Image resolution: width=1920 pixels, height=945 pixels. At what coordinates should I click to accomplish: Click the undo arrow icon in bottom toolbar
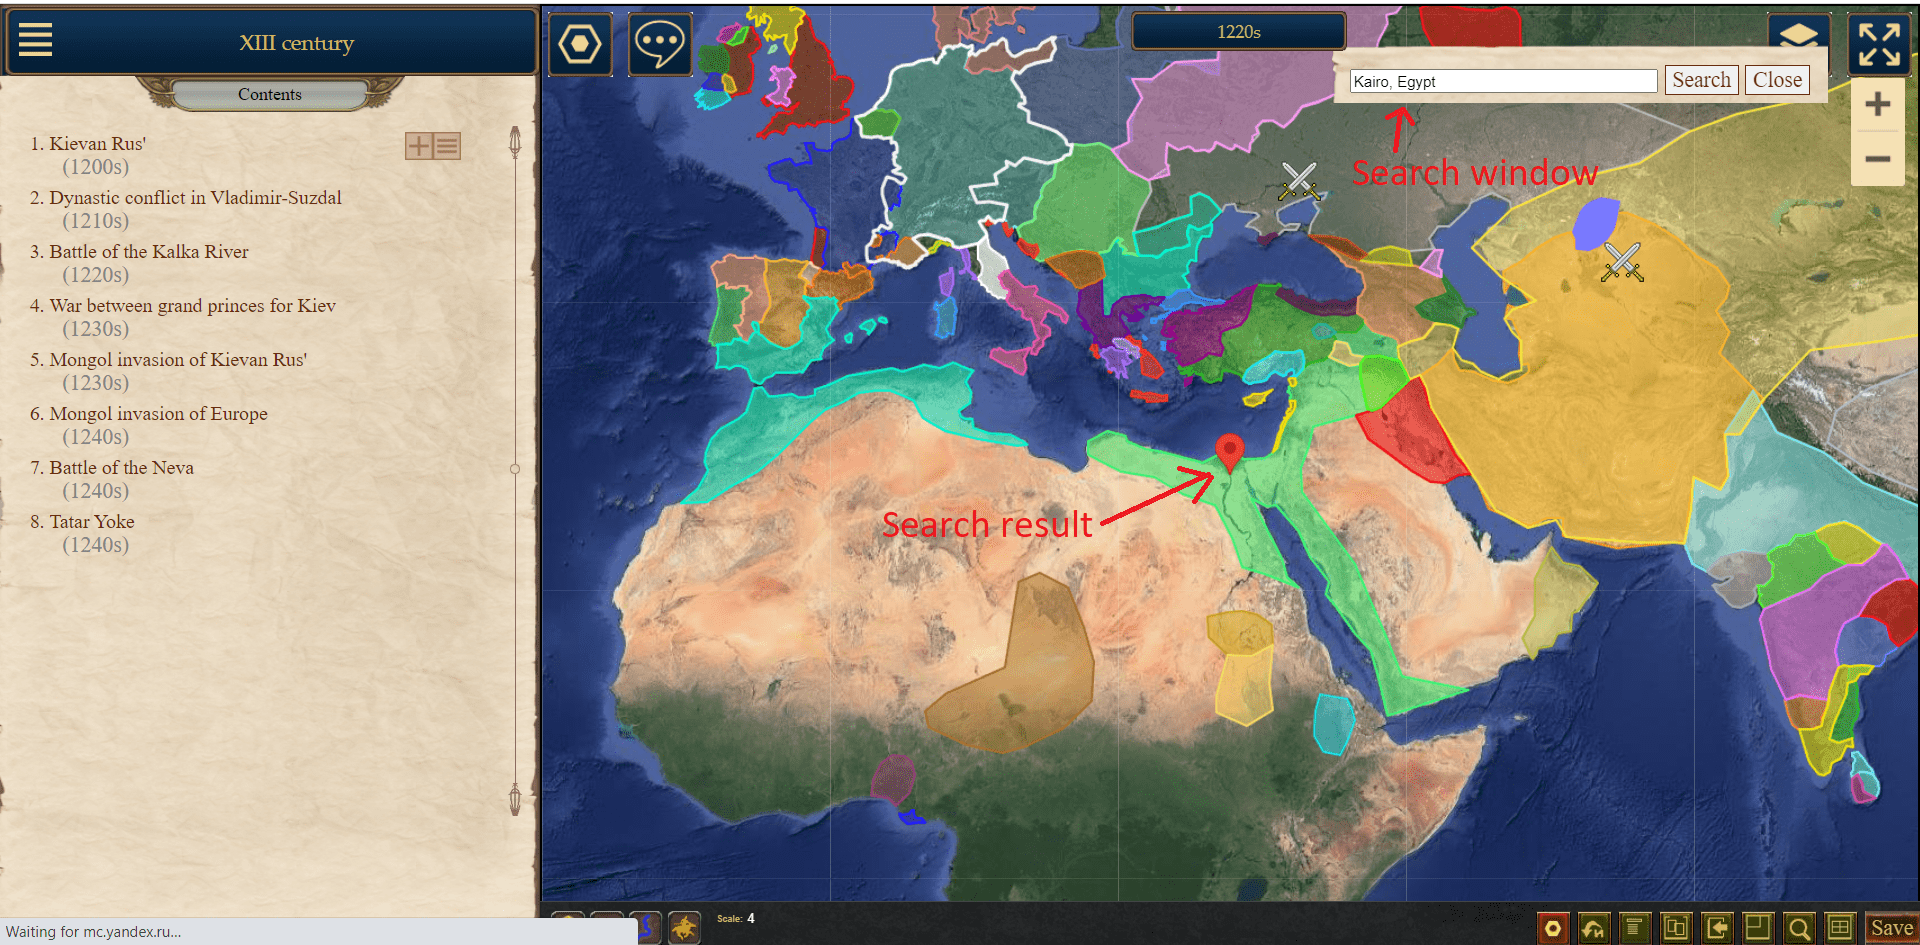tap(1593, 928)
